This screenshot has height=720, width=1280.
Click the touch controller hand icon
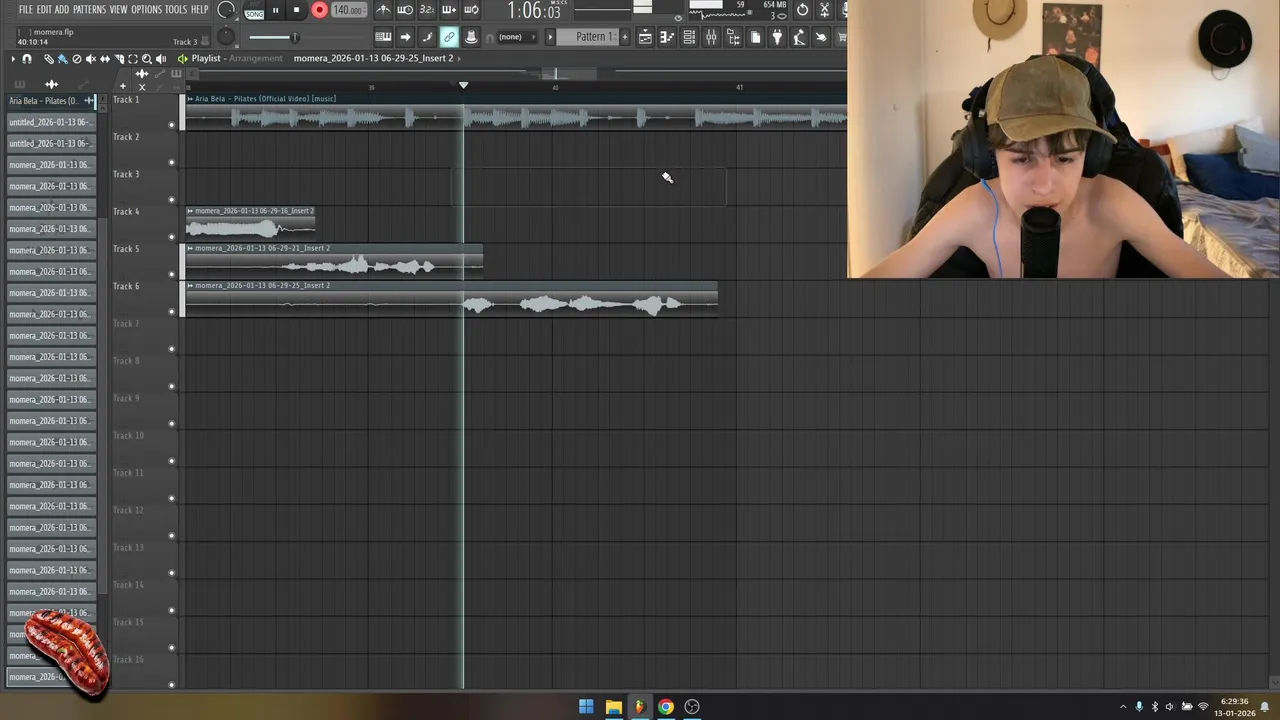(x=821, y=37)
